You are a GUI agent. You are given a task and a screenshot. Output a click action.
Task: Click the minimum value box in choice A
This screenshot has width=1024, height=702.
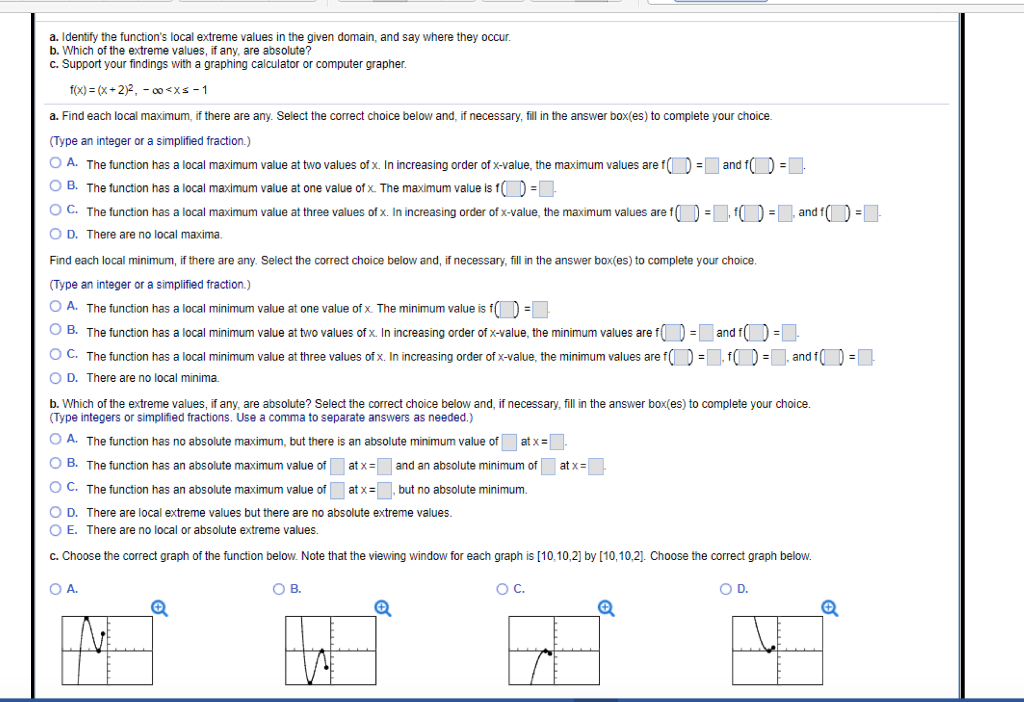(x=541, y=308)
